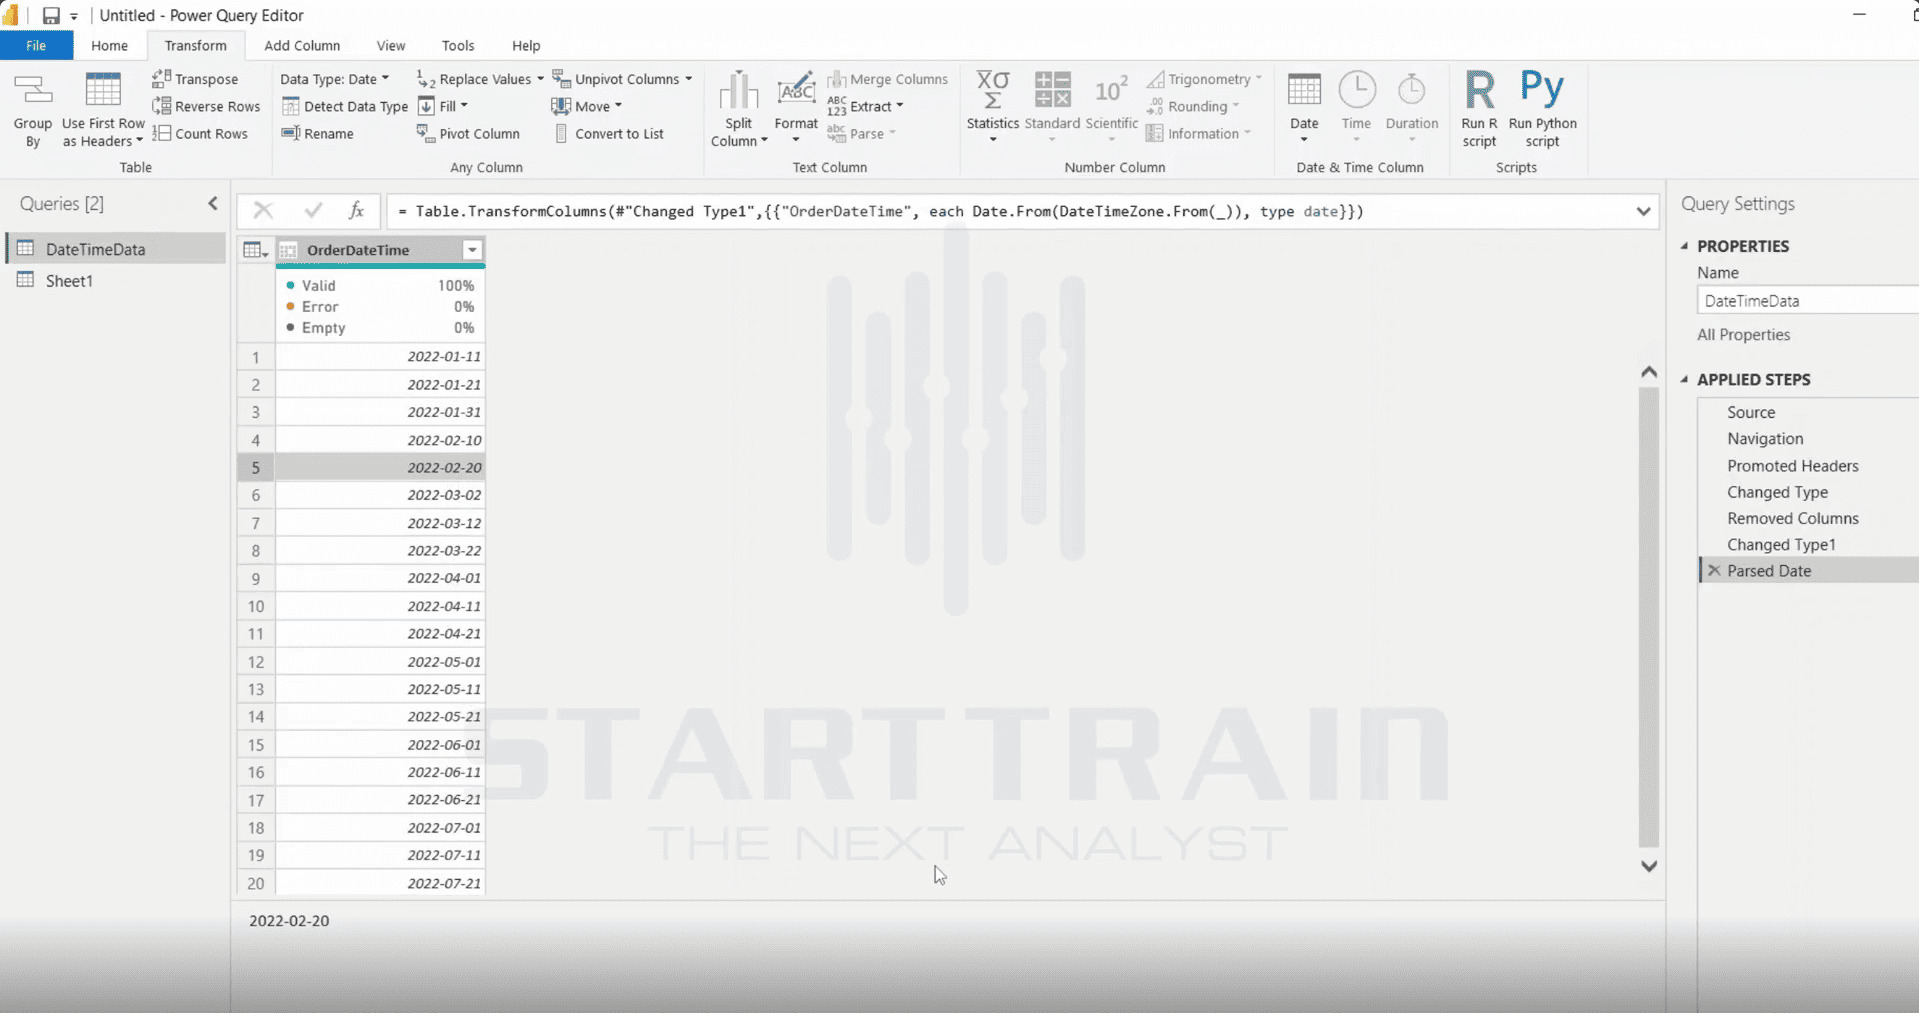The width and height of the screenshot is (1919, 1013).
Task: Select the Changed Type1 applied step
Action: click(1780, 545)
